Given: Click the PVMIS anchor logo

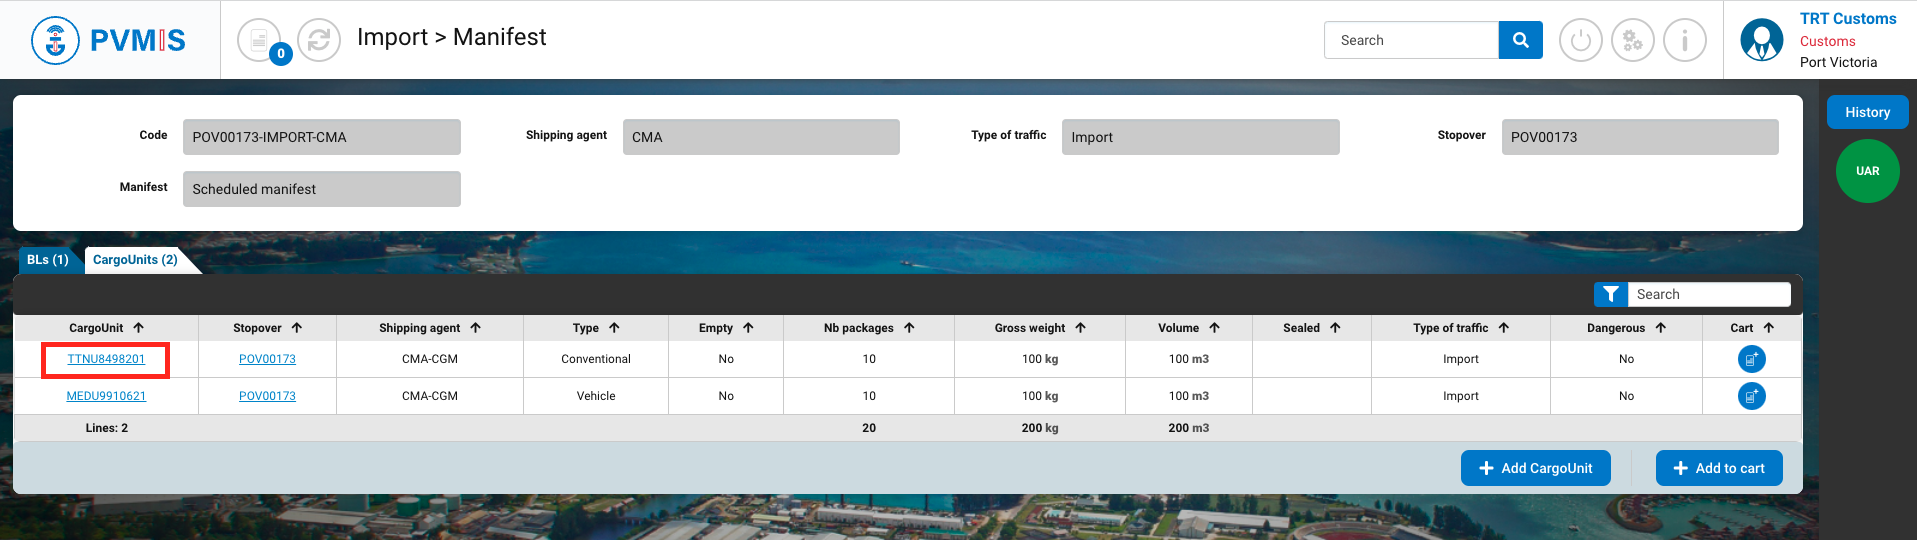Looking at the screenshot, I should click(x=55, y=40).
